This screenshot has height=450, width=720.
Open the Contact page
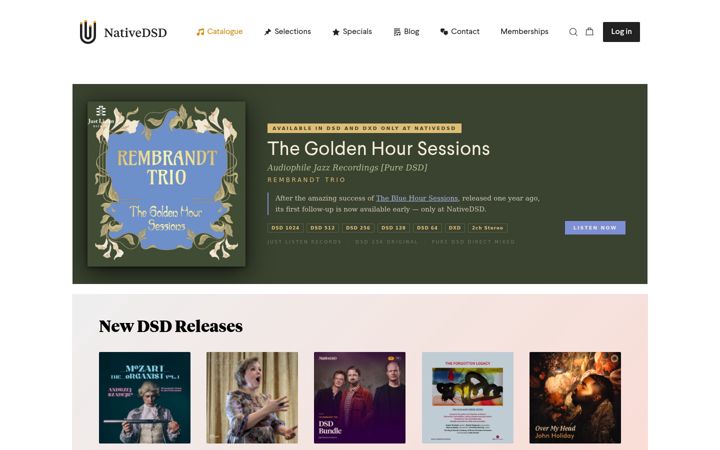(460, 32)
